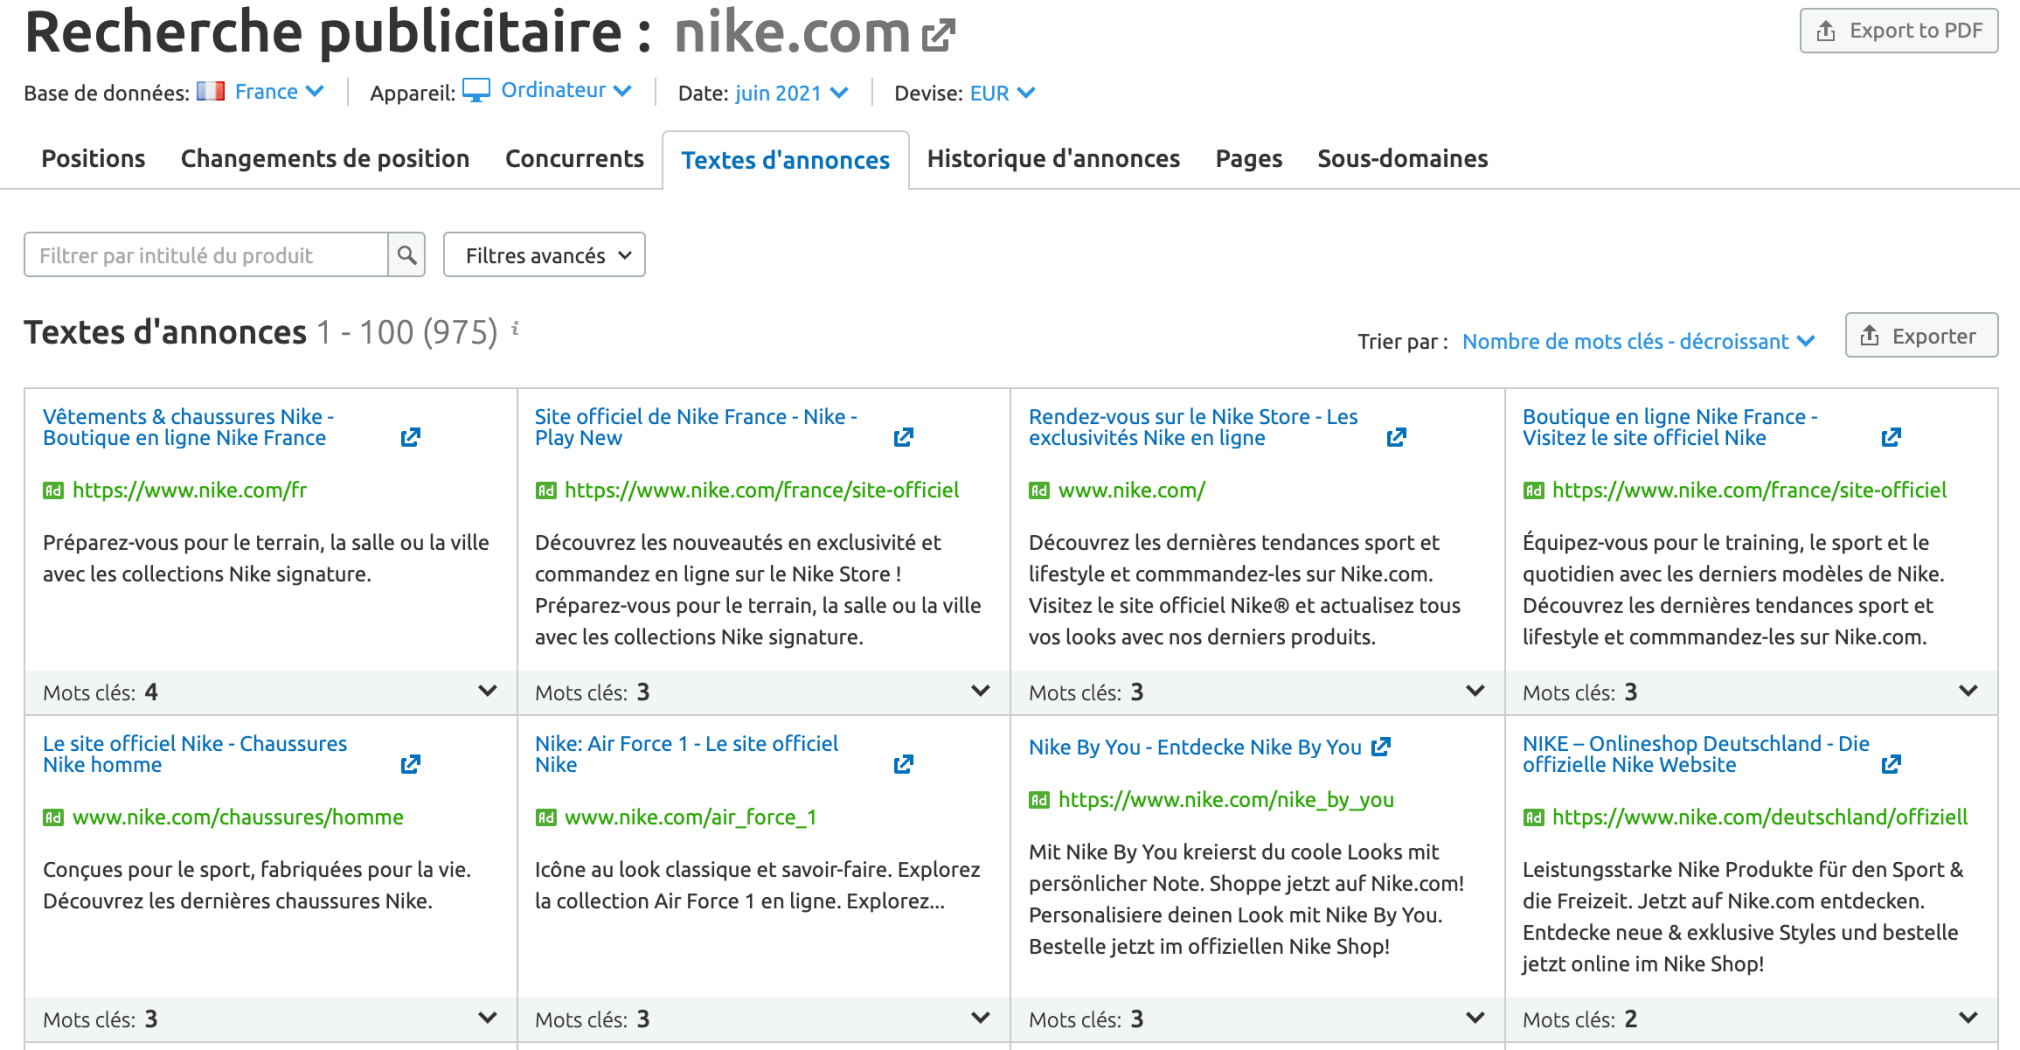Open the nike.com website via external link icon
The width and height of the screenshot is (2020, 1050).
click(936, 33)
